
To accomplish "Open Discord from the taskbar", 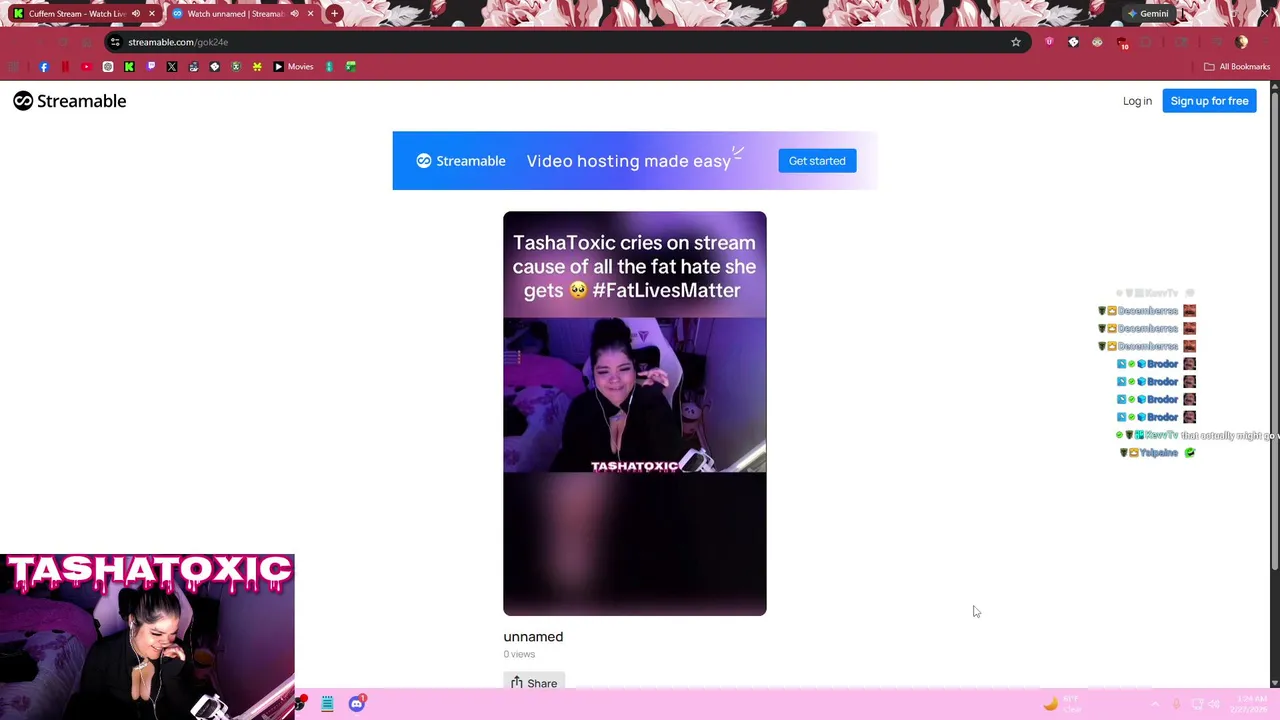I will (357, 704).
